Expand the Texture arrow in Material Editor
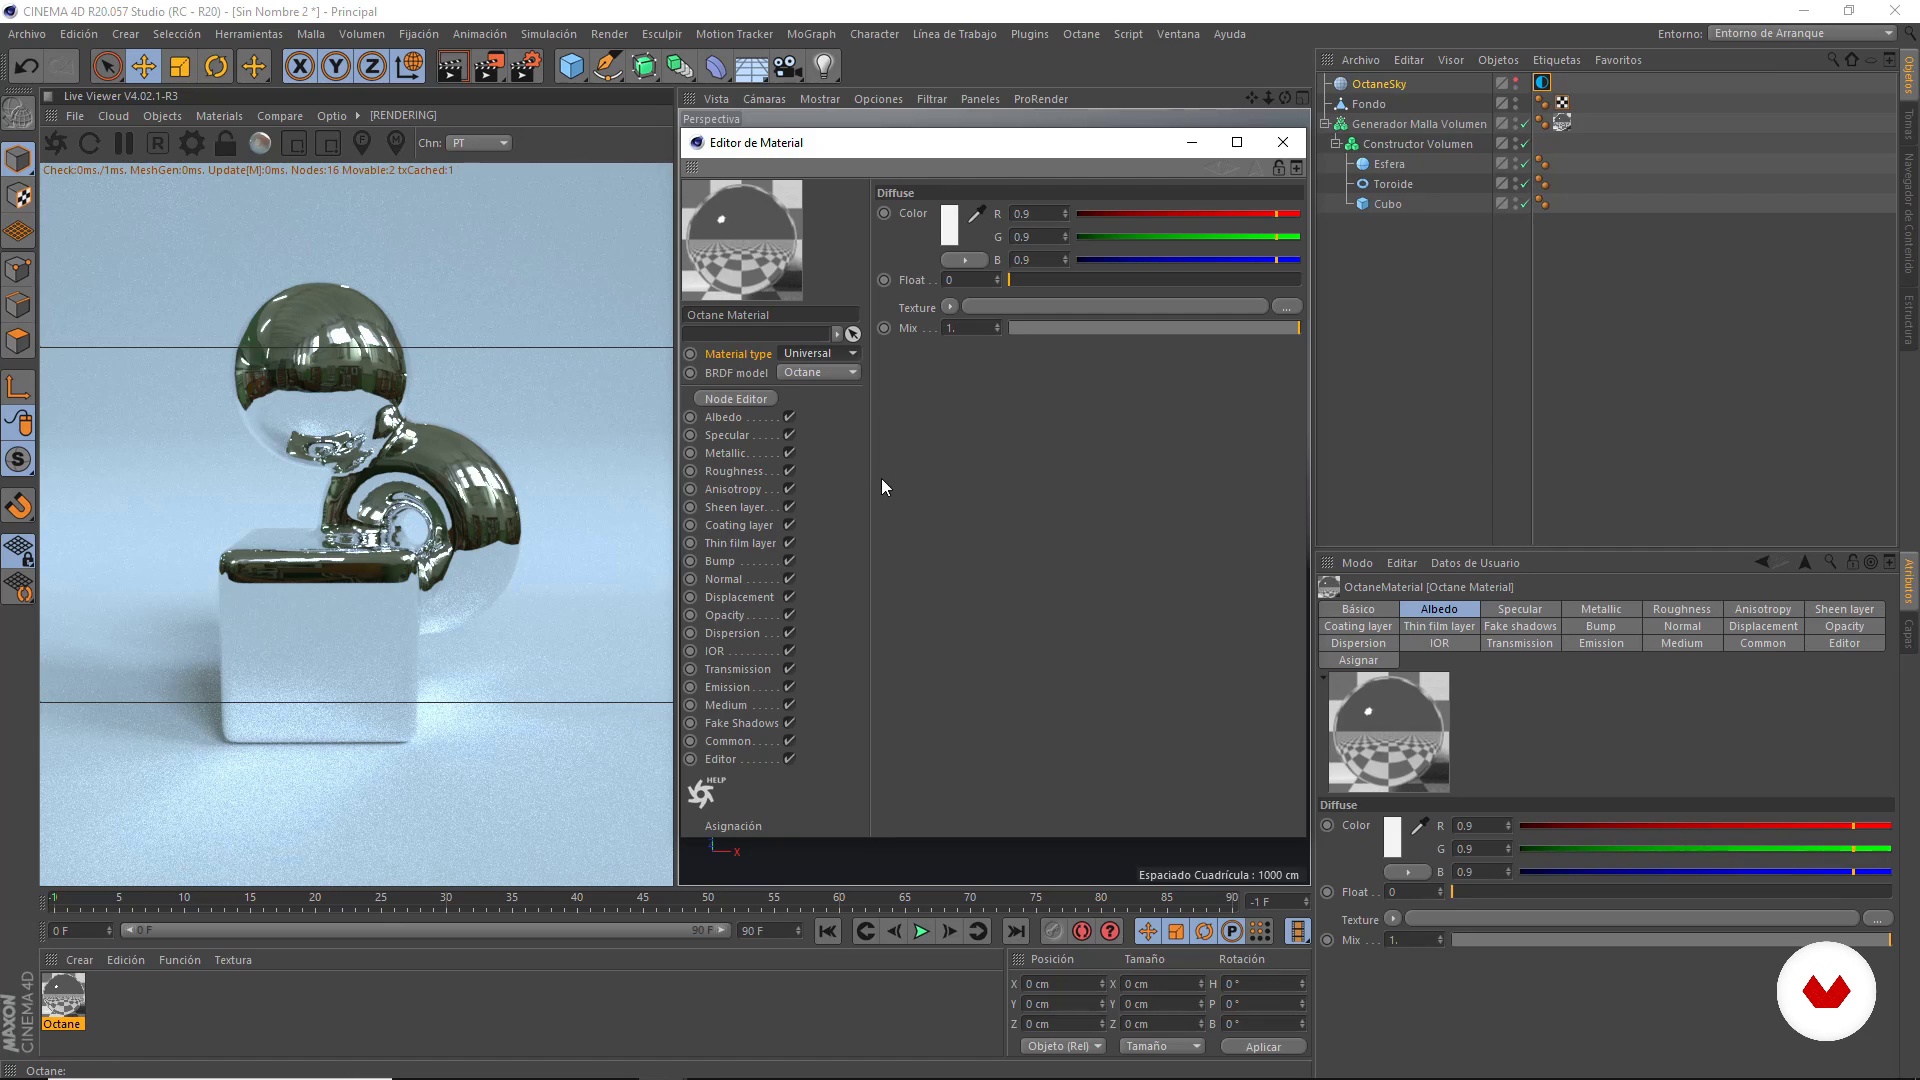Image resolution: width=1920 pixels, height=1080 pixels. pos(950,307)
